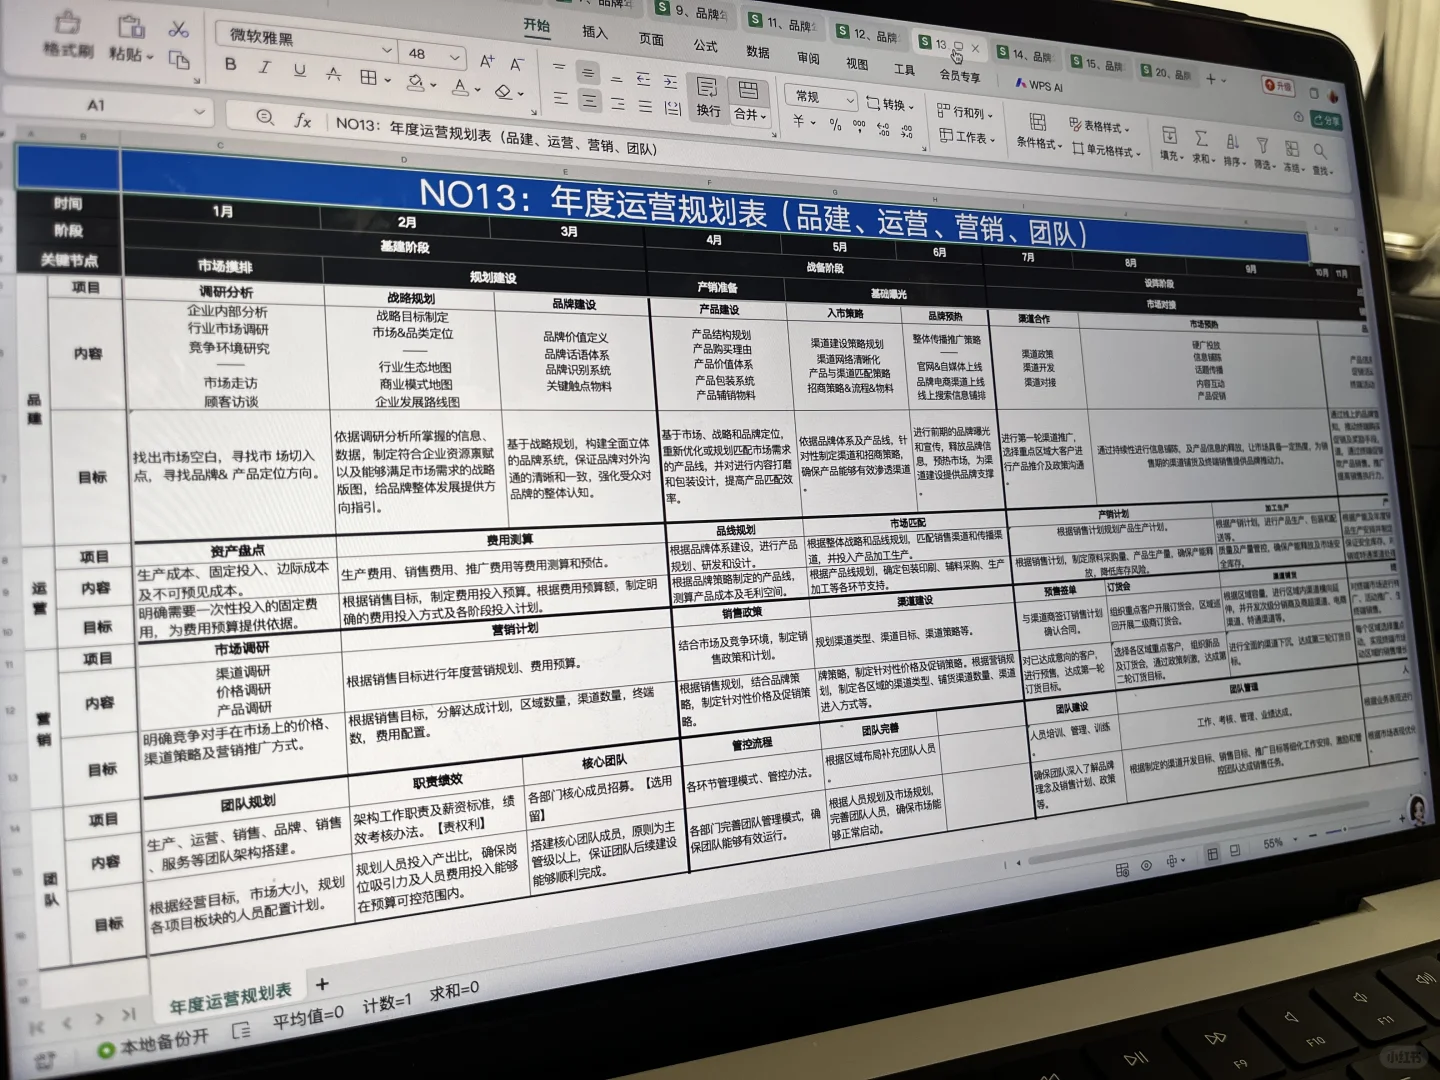Image resolution: width=1440 pixels, height=1080 pixels.
Task: Click the green 分享 share button
Action: [1325, 120]
